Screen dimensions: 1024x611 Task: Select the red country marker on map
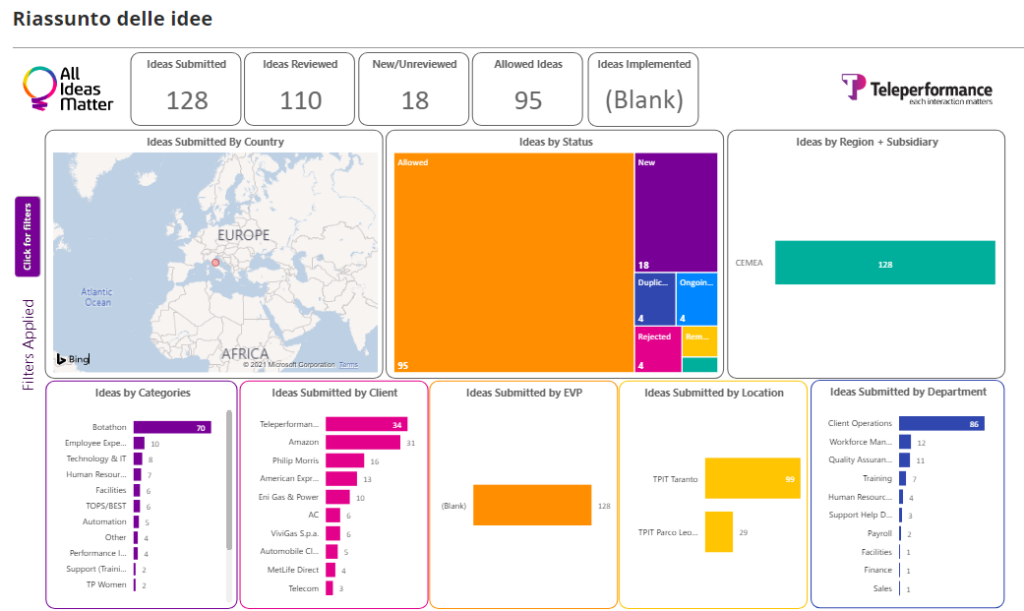coord(216,262)
